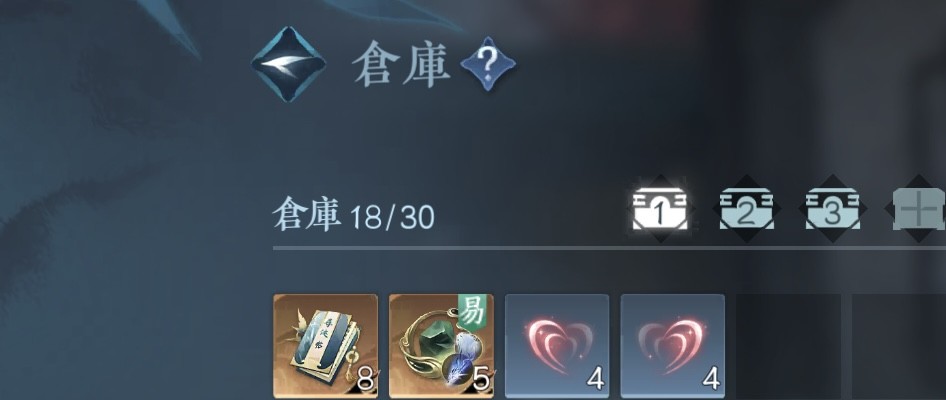Pick the first pink heart item

click(557, 346)
